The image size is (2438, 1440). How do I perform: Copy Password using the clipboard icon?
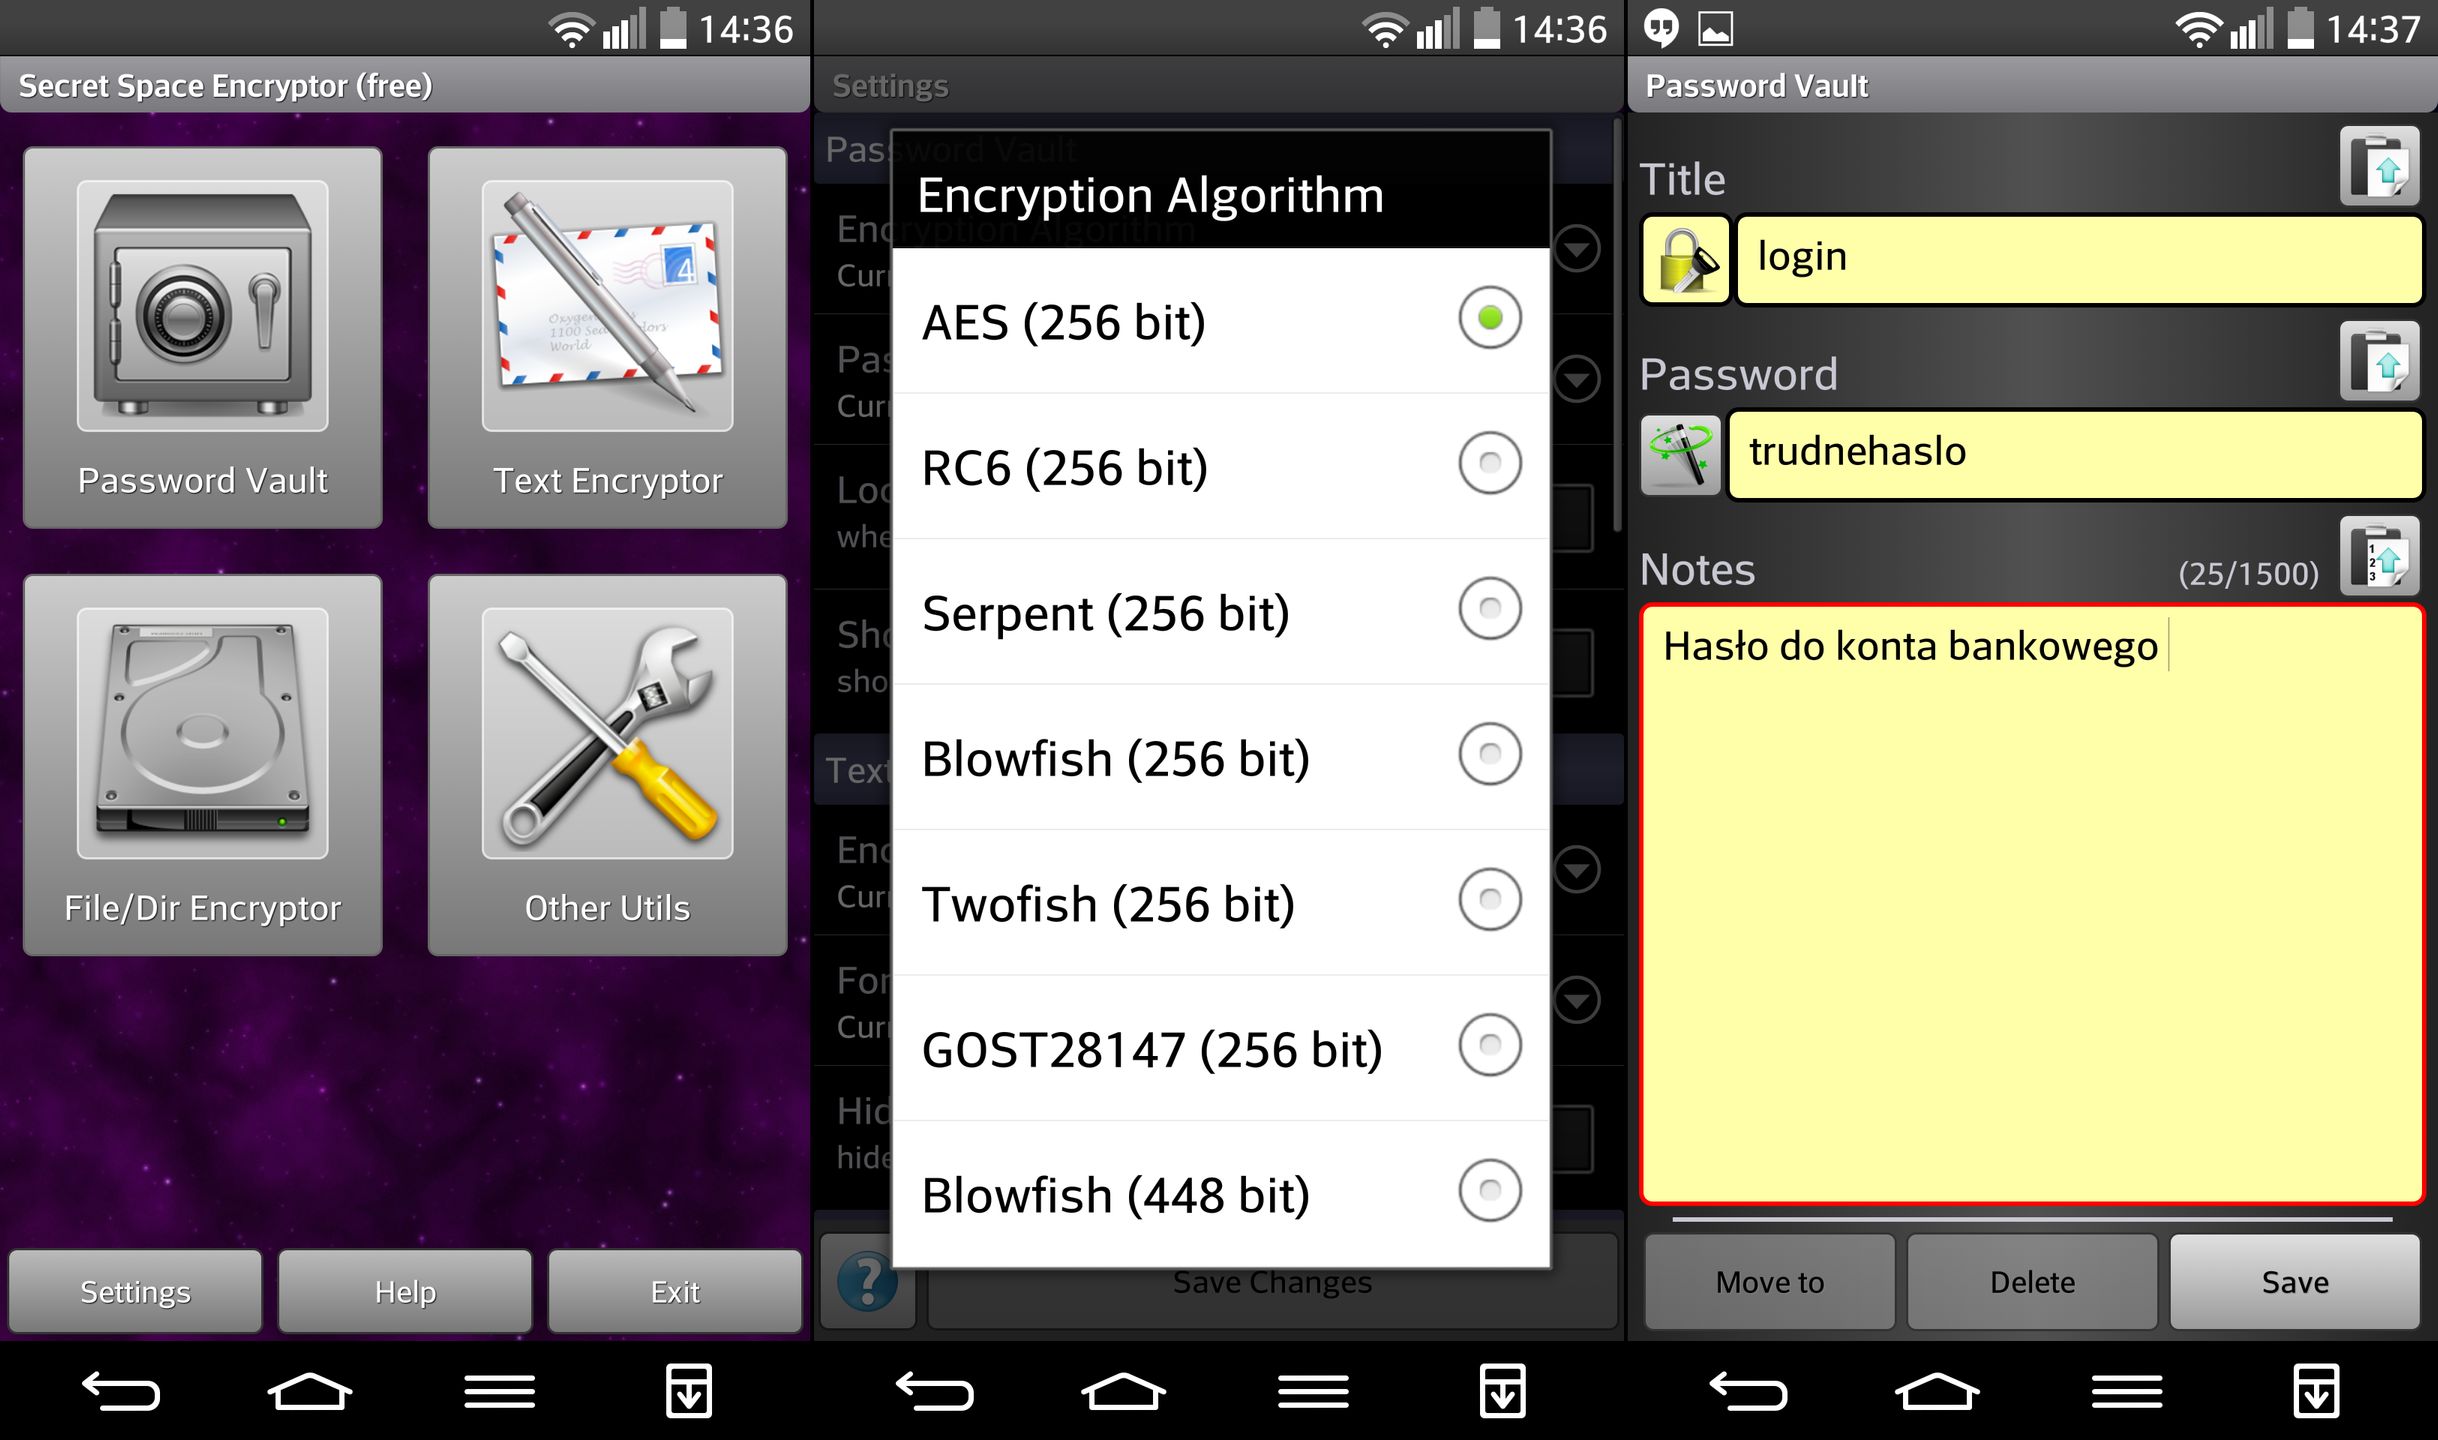coord(2379,361)
